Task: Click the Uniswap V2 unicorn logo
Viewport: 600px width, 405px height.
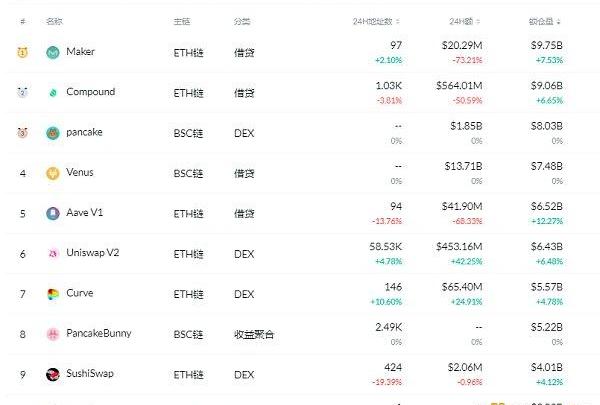Action: point(53,253)
